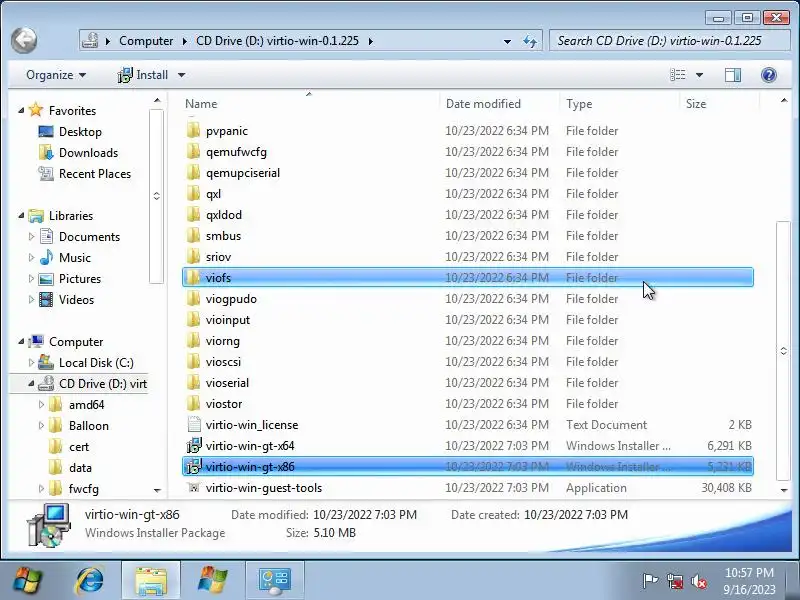Select the qxl folder icon
Image resolution: width=800 pixels, height=600 pixels.
tap(193, 193)
